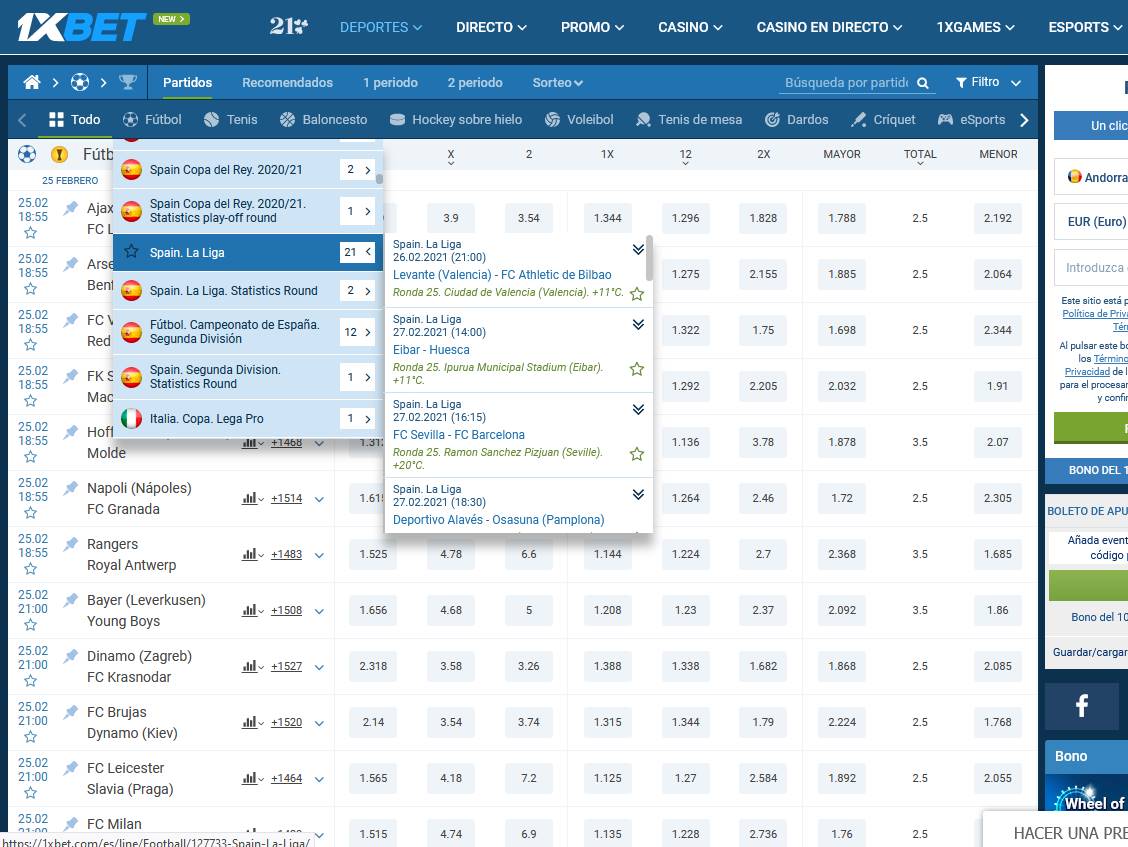
Task: Favorite the FC Sevilla vs FC Barcelona match
Action: tap(637, 454)
